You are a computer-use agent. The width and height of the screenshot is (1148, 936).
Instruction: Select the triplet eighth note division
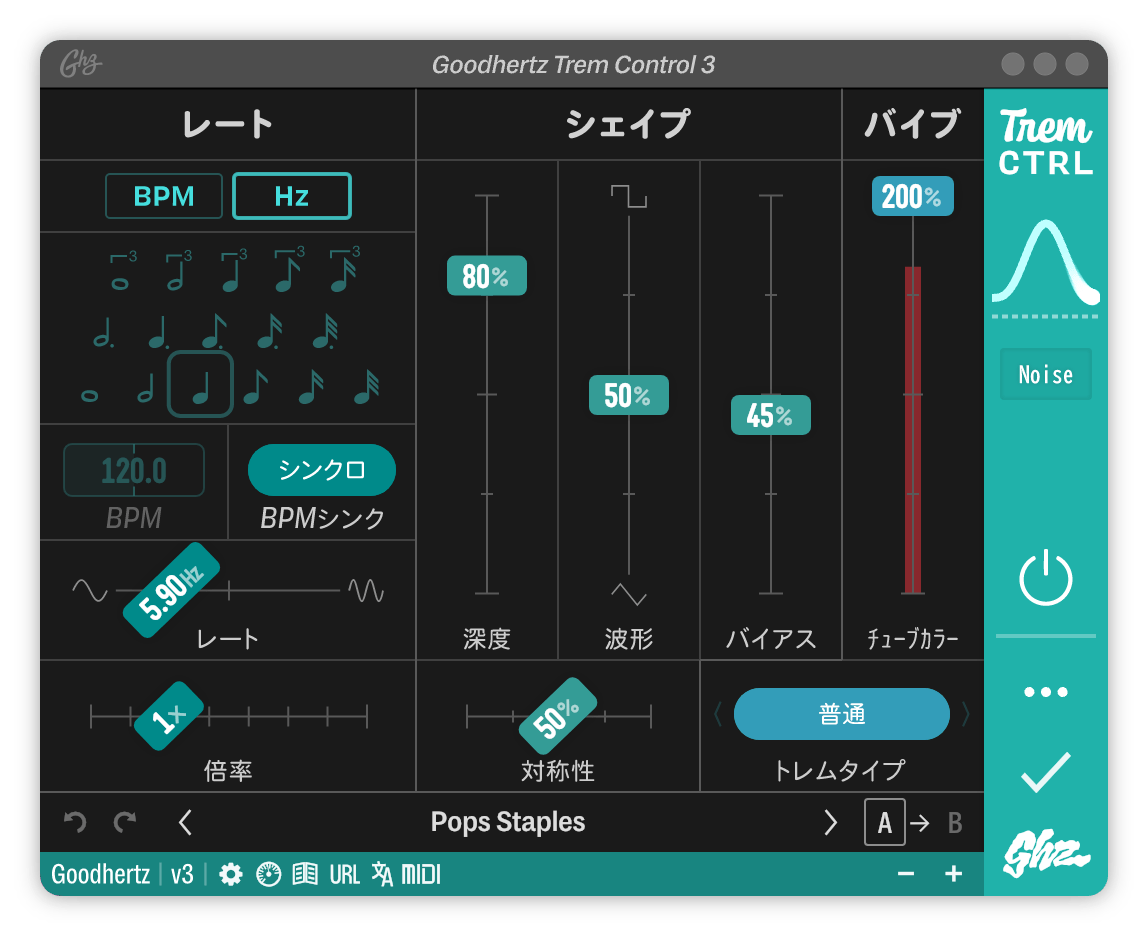(288, 272)
